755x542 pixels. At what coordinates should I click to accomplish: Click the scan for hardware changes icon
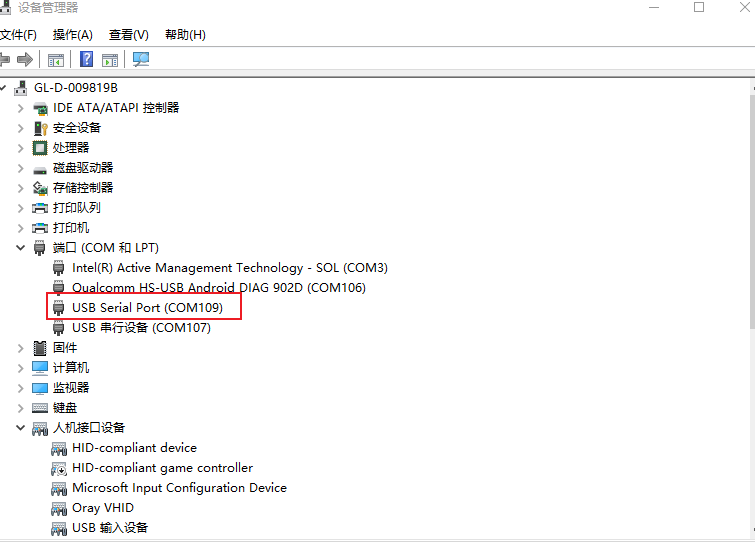pos(140,60)
